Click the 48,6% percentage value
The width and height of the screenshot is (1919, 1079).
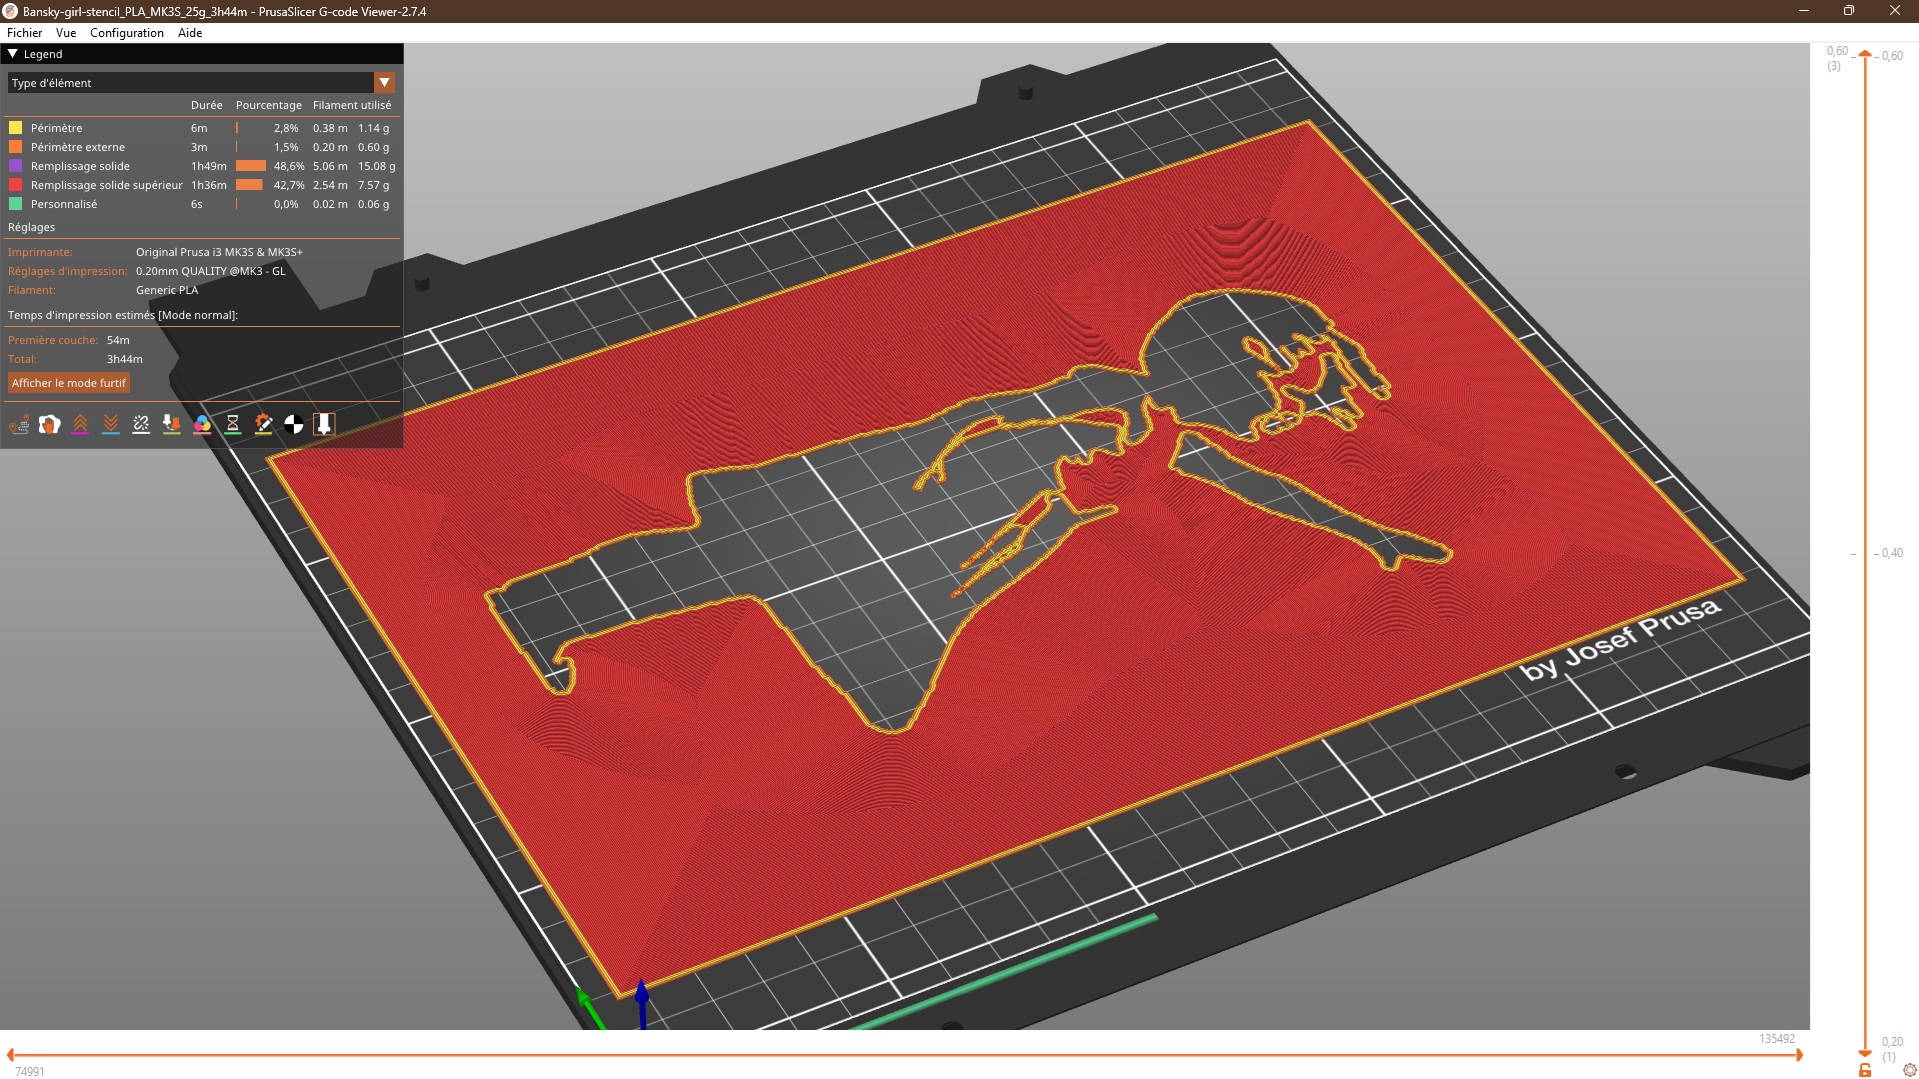(x=289, y=166)
